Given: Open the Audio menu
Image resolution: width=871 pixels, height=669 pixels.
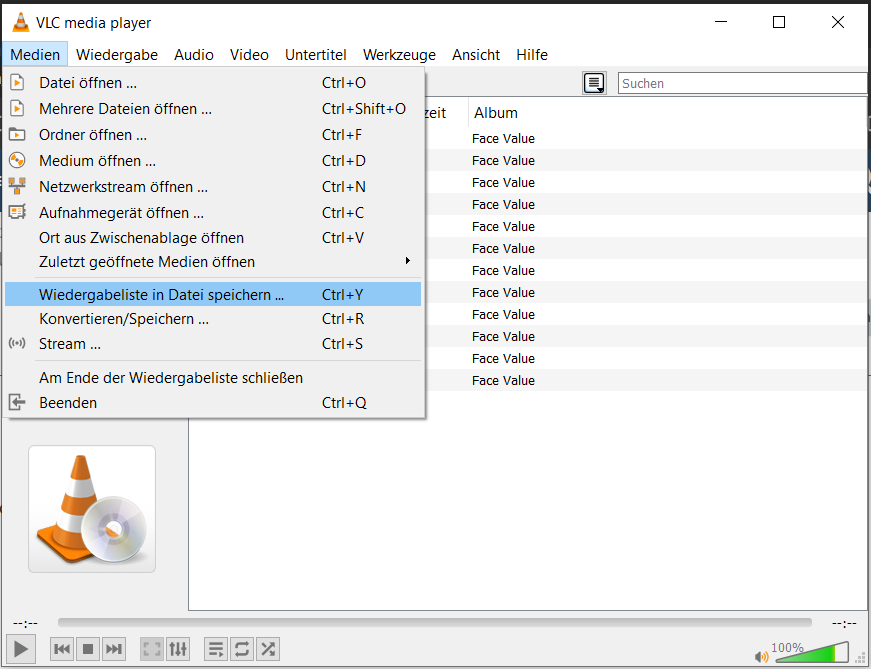Looking at the screenshot, I should (194, 54).
